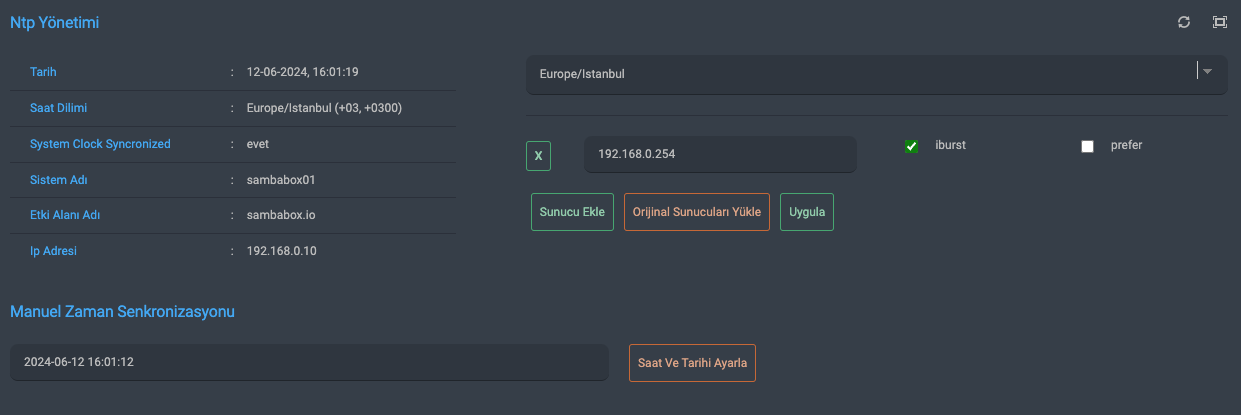
Task: Click the Sunucu Ekle button
Action: [x=572, y=212]
